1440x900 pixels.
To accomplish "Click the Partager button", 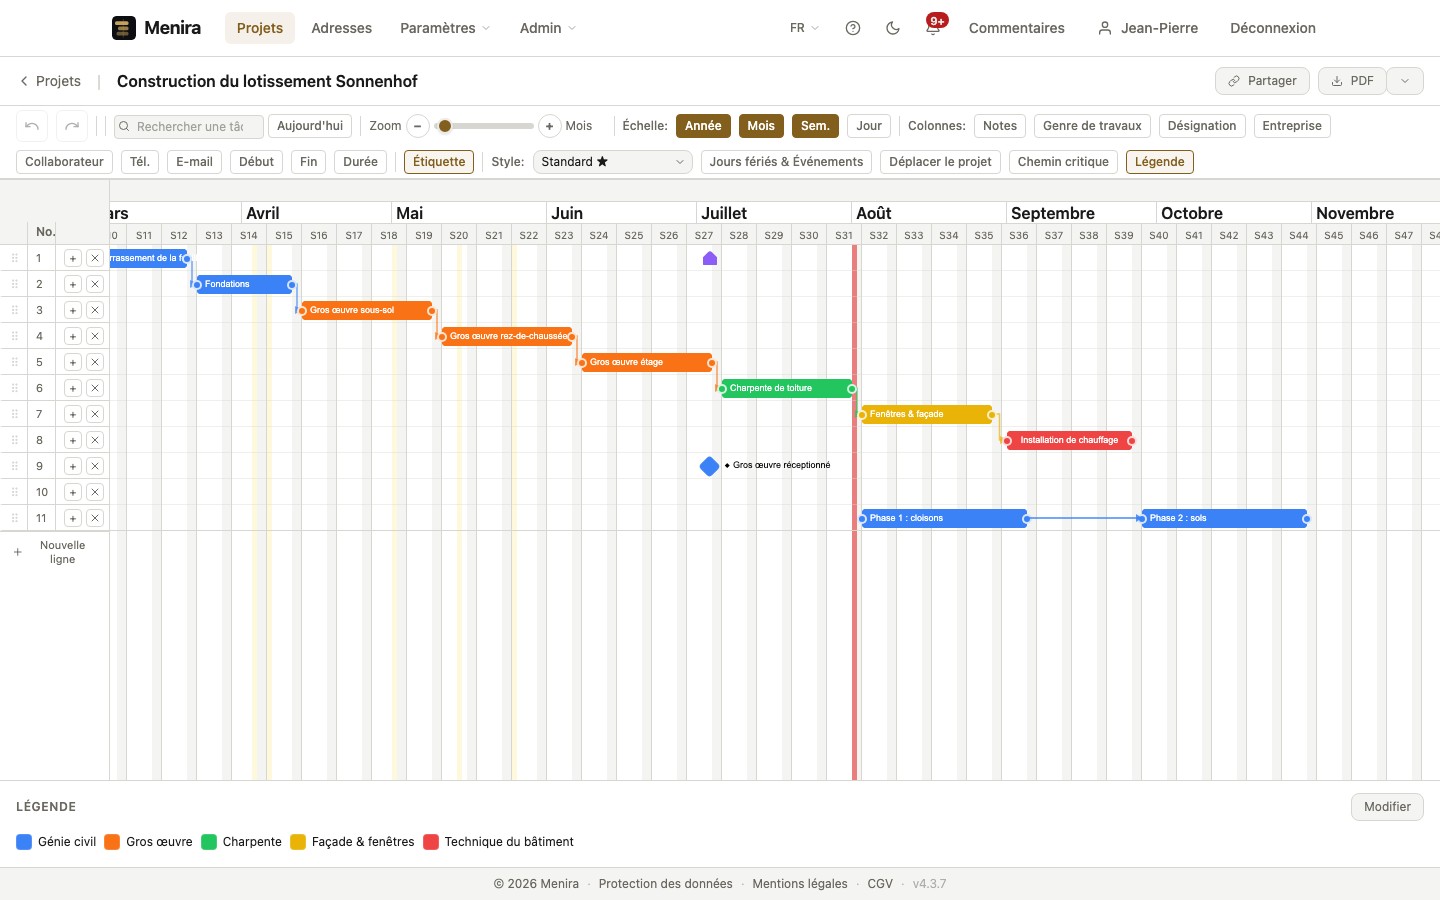I will [1262, 81].
